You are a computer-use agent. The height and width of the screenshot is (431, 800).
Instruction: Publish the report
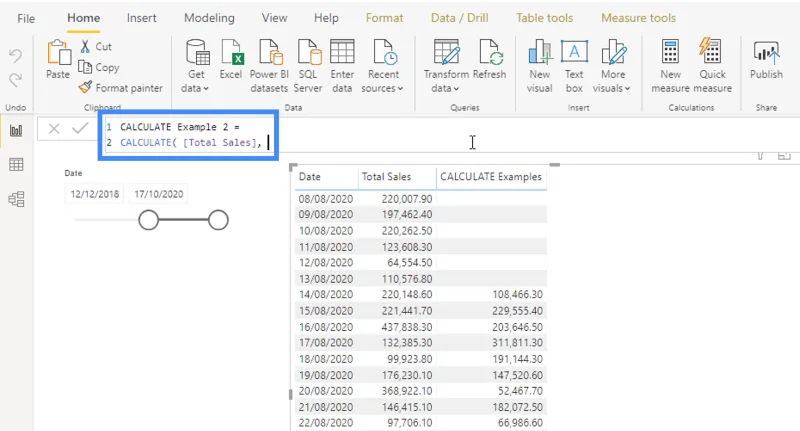tap(766, 60)
